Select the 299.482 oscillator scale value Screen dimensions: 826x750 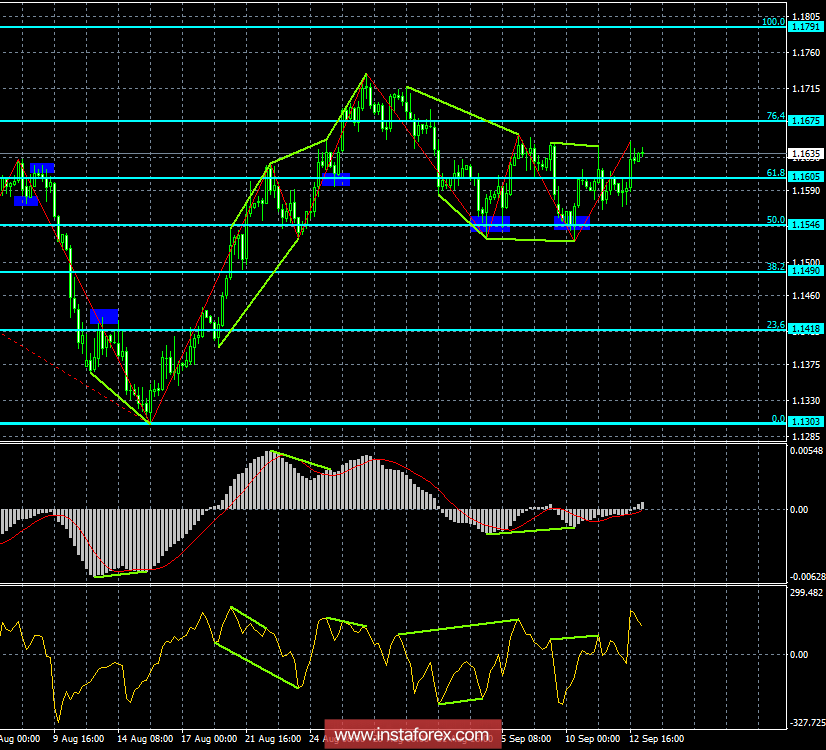(806, 592)
